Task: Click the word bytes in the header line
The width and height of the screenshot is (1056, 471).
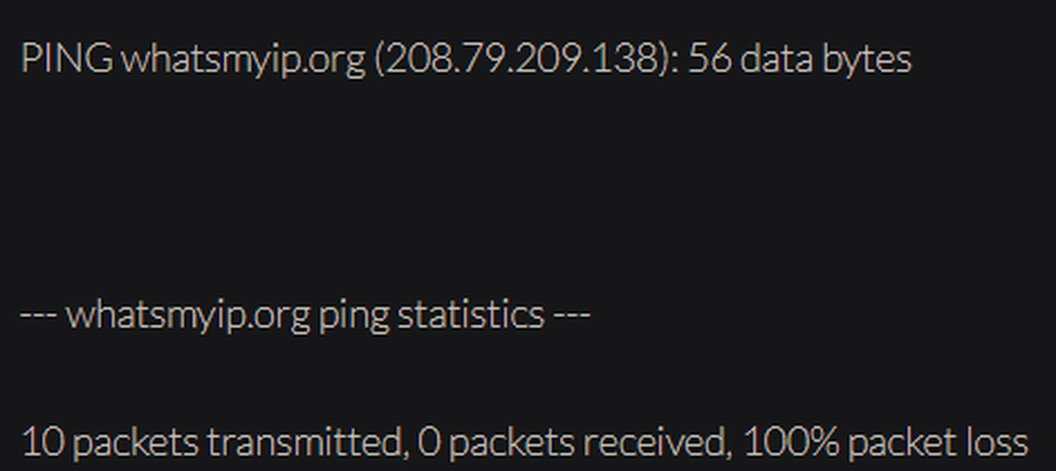Action: (x=867, y=60)
